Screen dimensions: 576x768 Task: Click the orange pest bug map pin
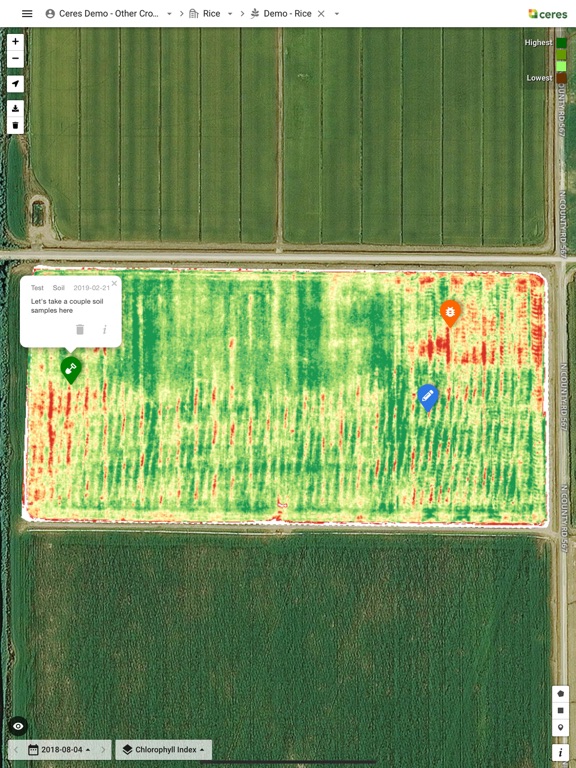pos(450,313)
